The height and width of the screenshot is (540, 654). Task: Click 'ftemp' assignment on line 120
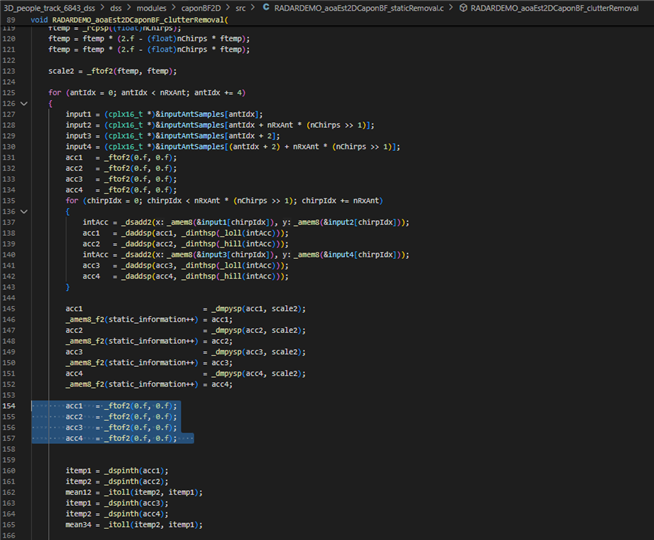[x=59, y=38]
